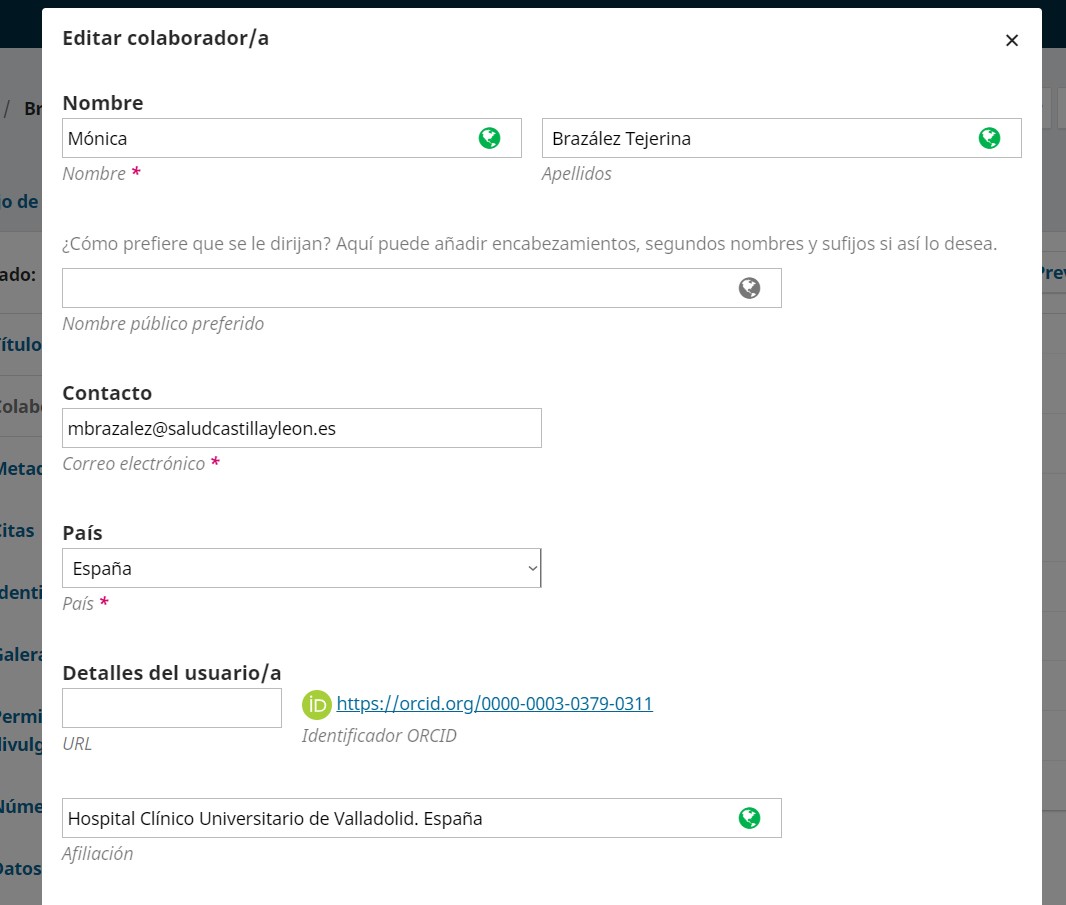Switch to the partially visible Título tab
The width and height of the screenshot is (1066, 905).
point(20,345)
